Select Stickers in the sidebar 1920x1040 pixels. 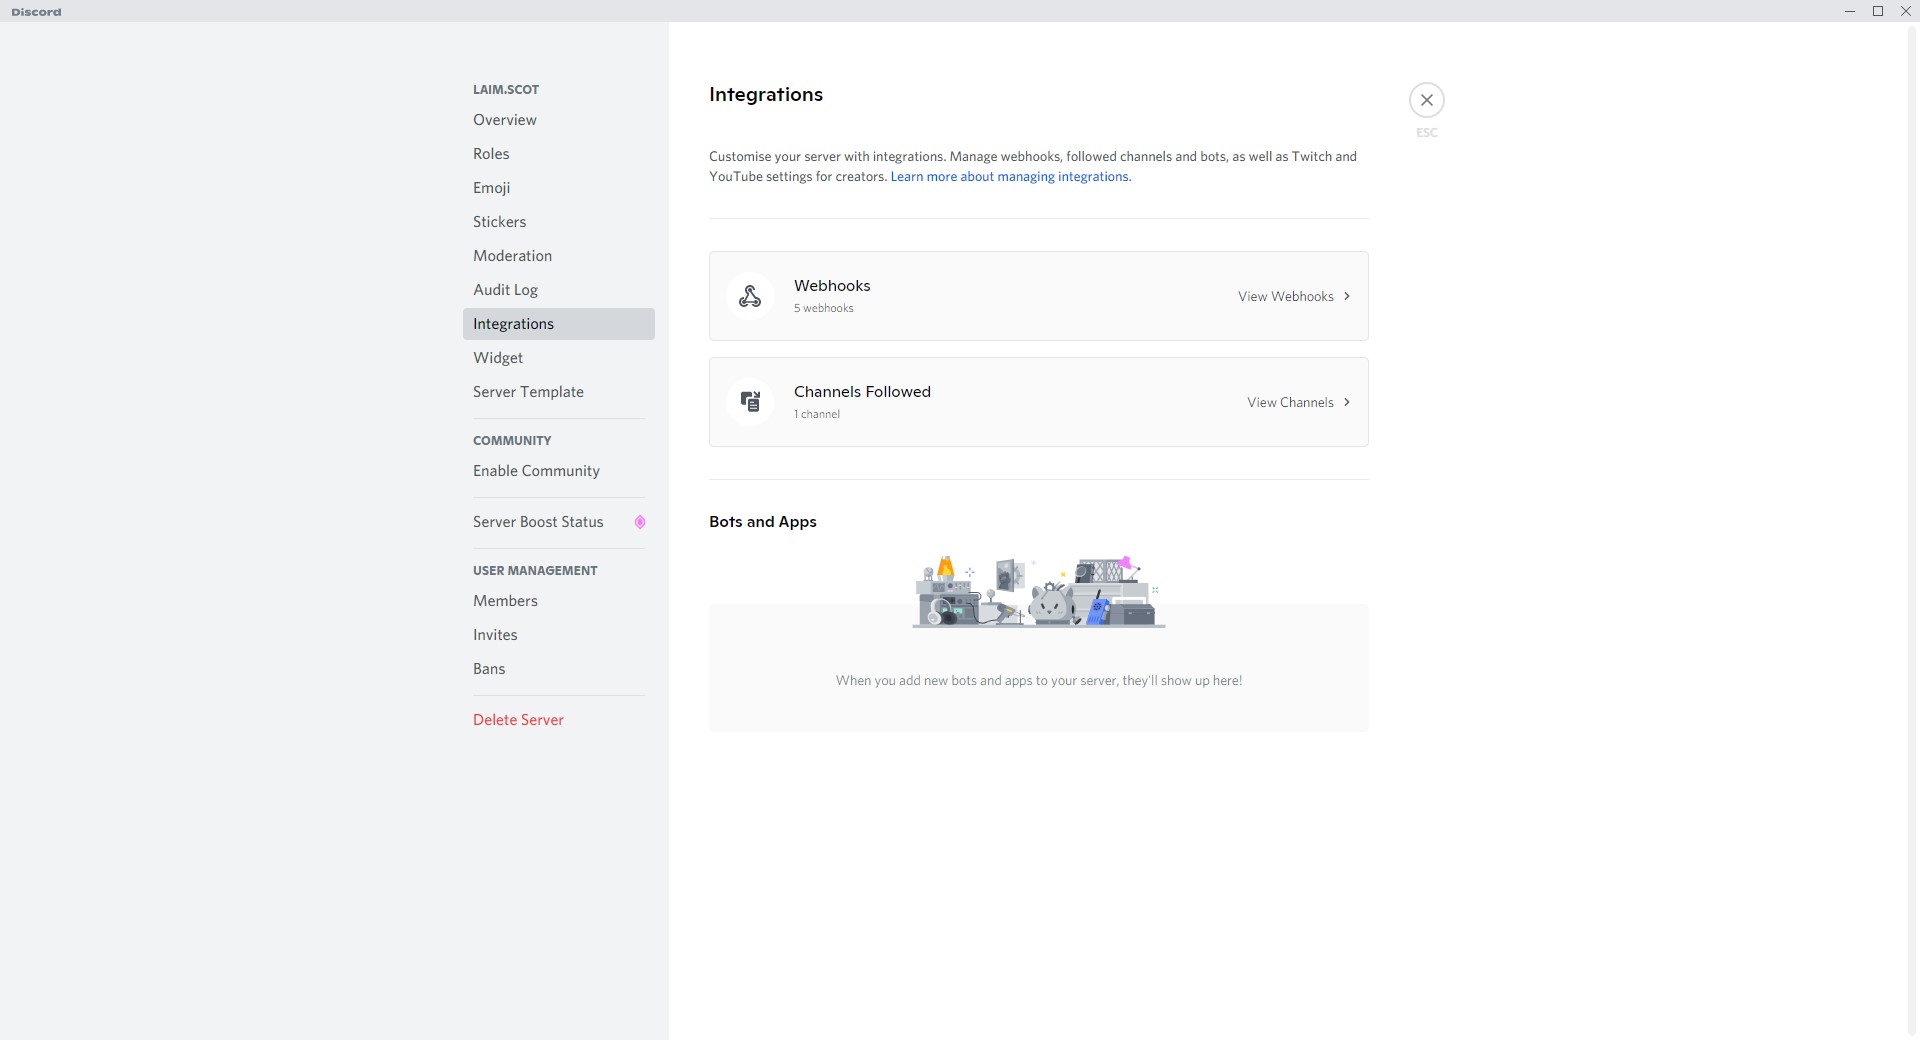point(499,222)
